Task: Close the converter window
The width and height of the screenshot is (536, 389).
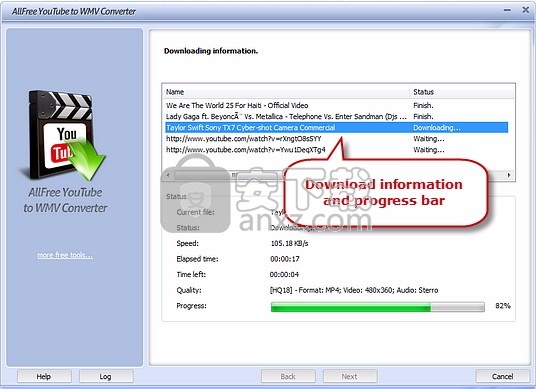Action: point(526,10)
